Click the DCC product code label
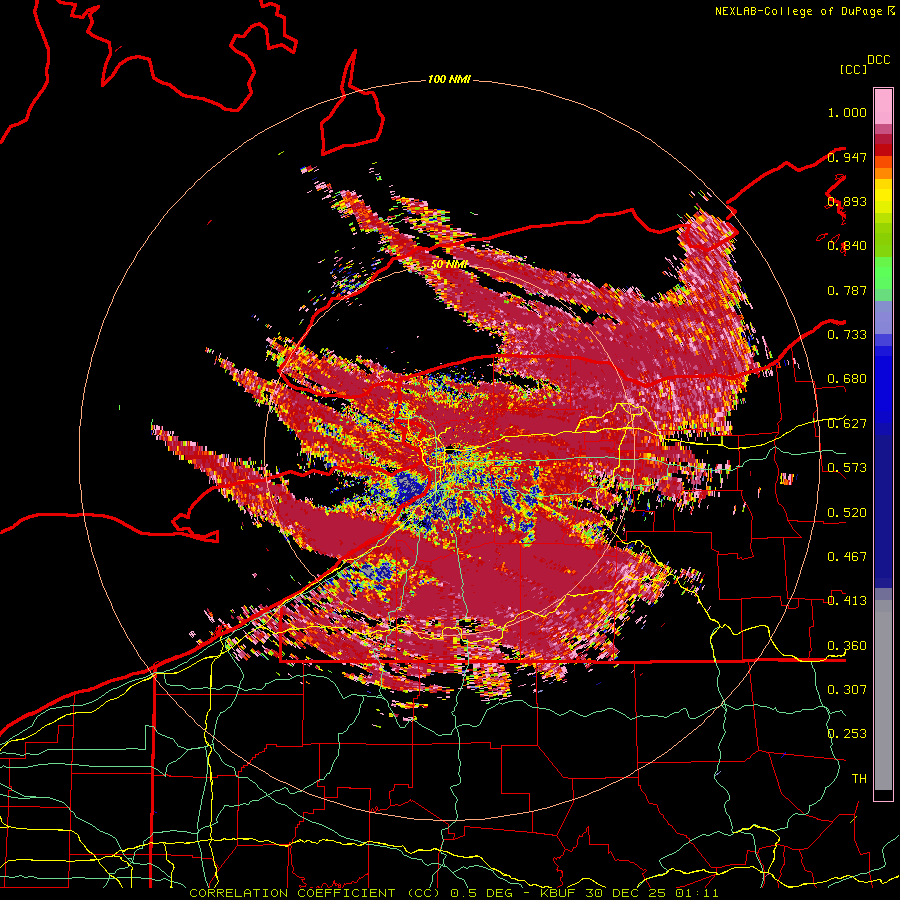 point(878,60)
